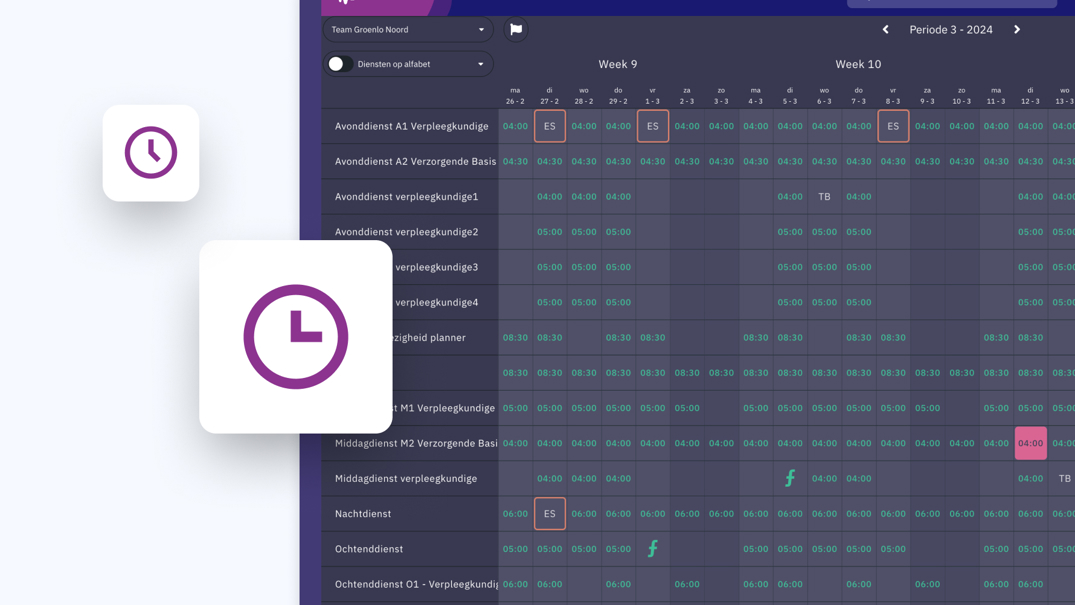Go to the next period with right arrow
Image resolution: width=1075 pixels, height=605 pixels.
click(1017, 30)
